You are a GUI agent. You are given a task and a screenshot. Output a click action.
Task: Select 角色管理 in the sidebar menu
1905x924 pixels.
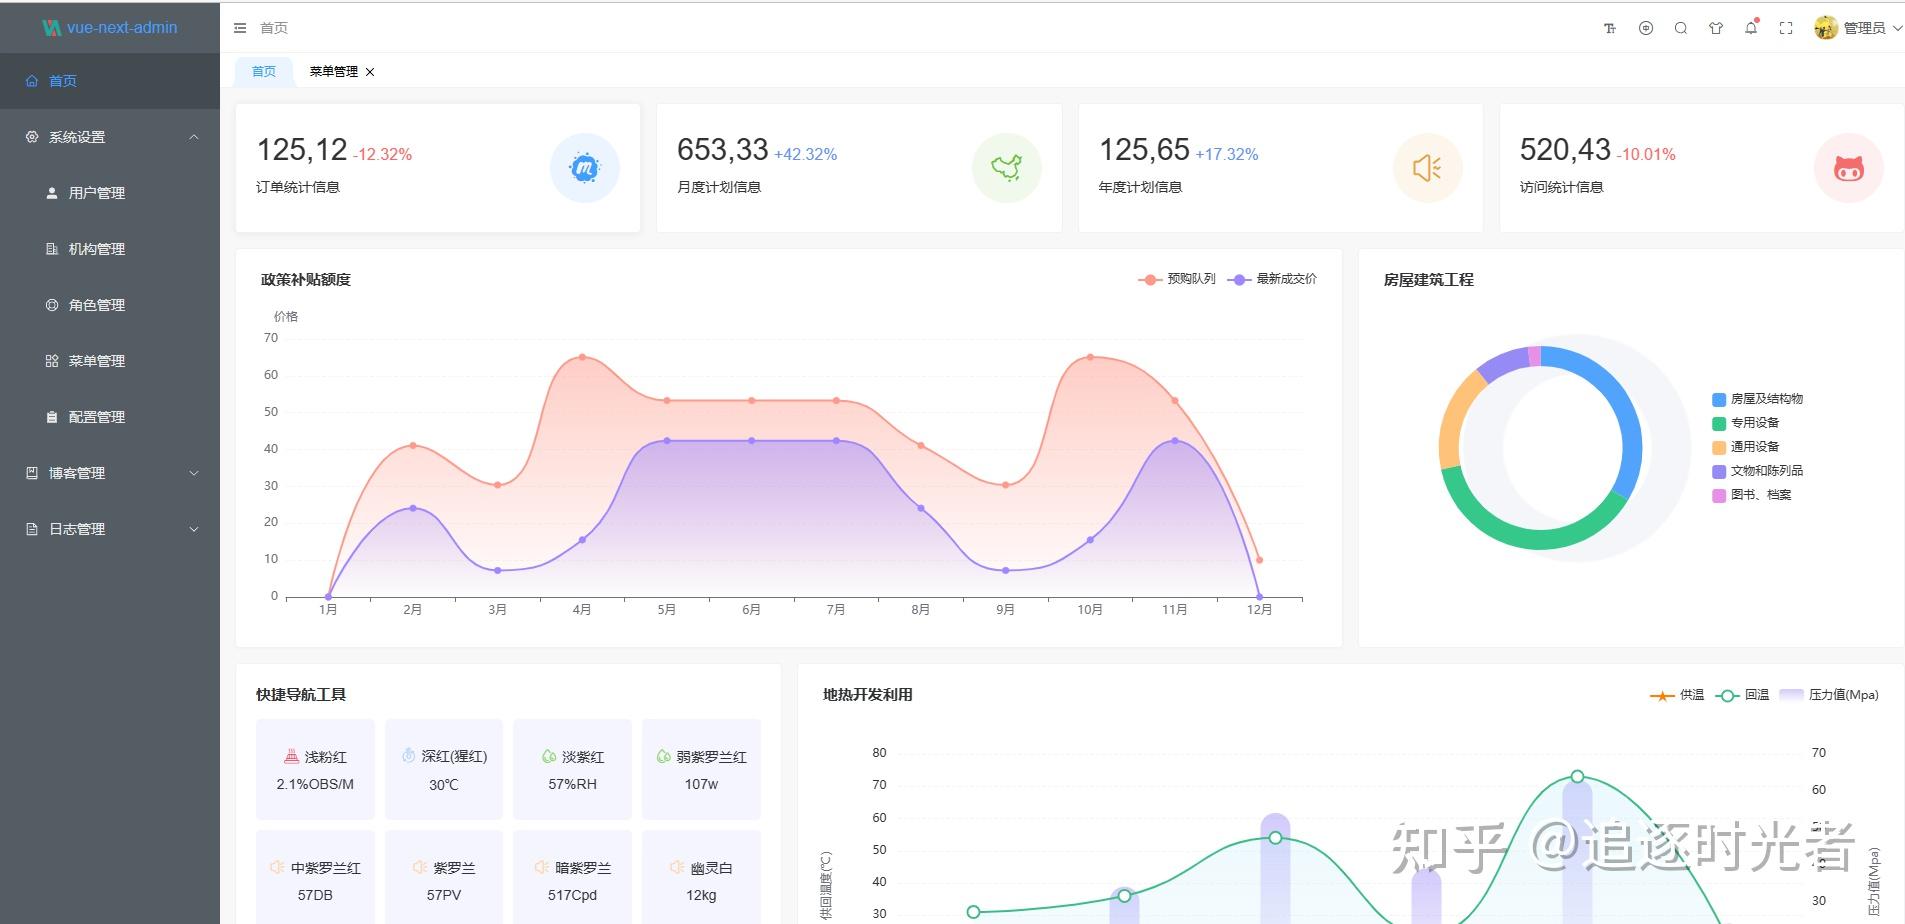(x=97, y=305)
